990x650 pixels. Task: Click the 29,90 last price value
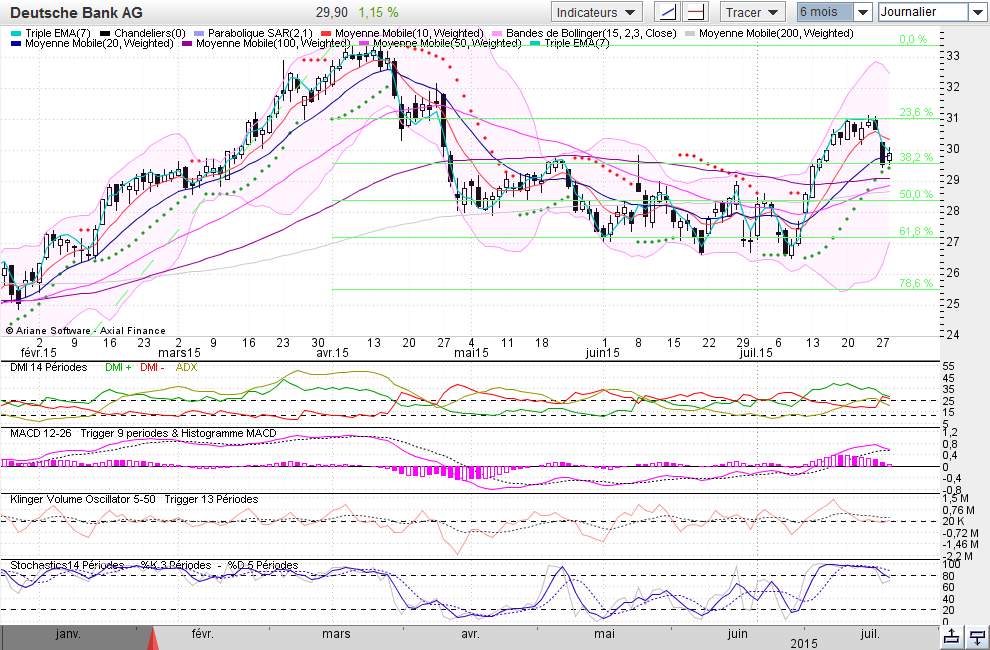(332, 13)
